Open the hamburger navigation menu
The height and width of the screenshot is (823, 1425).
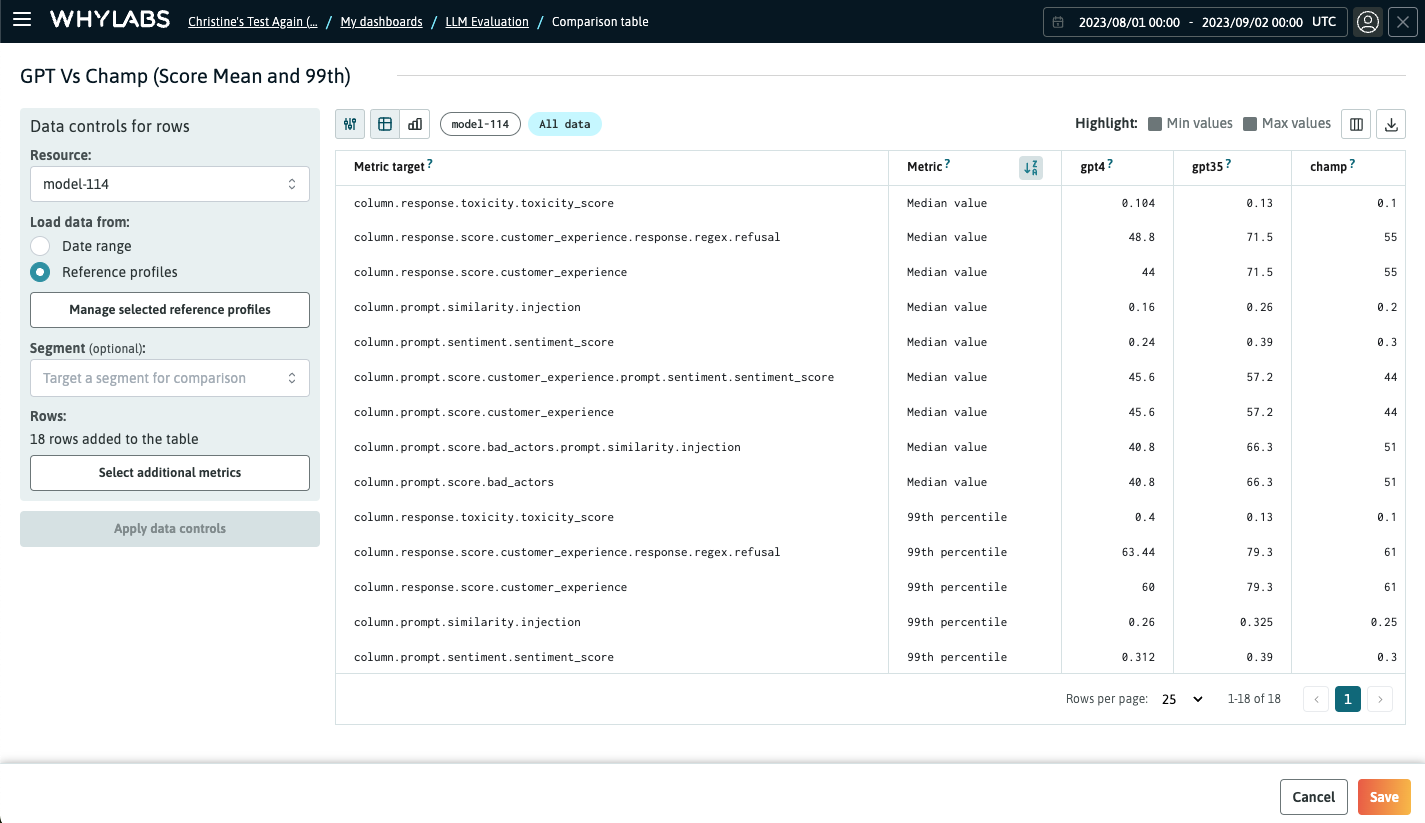[x=22, y=20]
